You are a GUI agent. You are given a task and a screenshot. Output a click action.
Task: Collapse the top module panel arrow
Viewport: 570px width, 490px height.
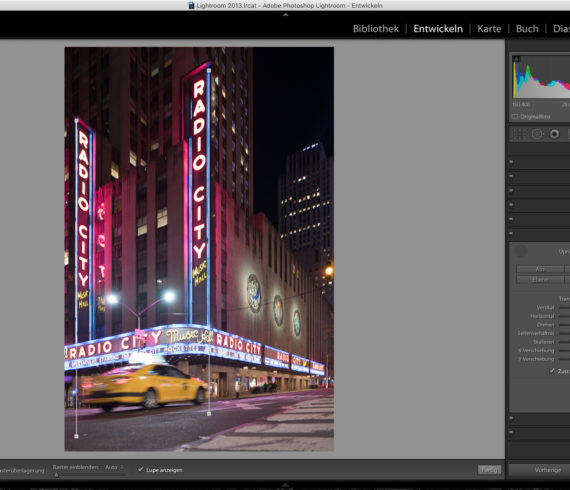click(285, 15)
